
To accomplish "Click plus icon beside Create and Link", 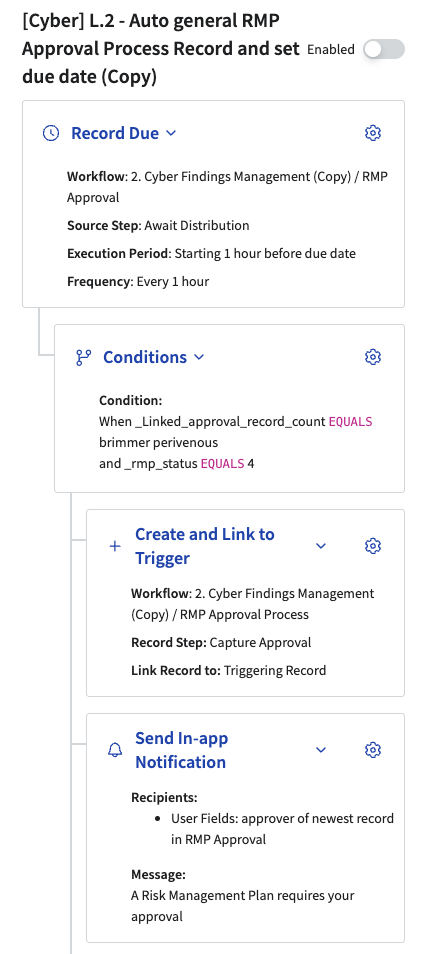I will 115,546.
